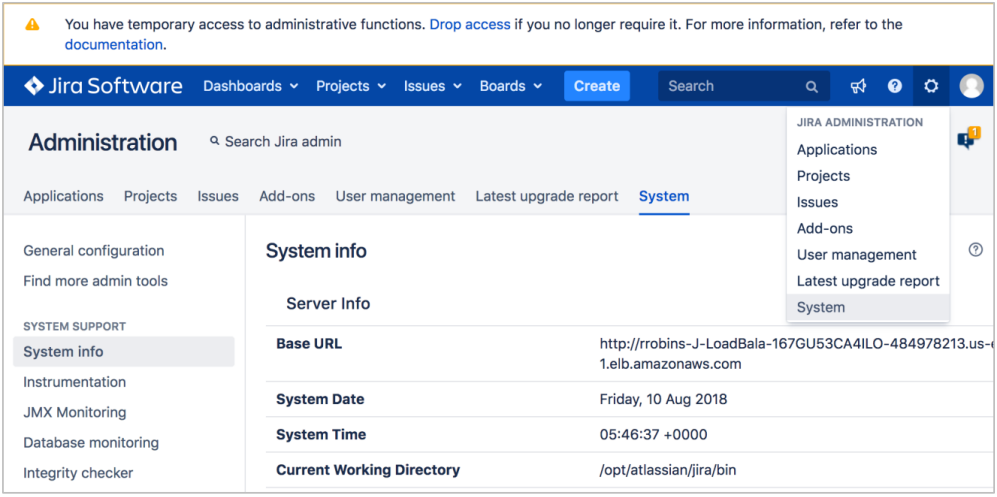Click the Drop access link
Screen dimensions: 997x497
click(x=470, y=25)
